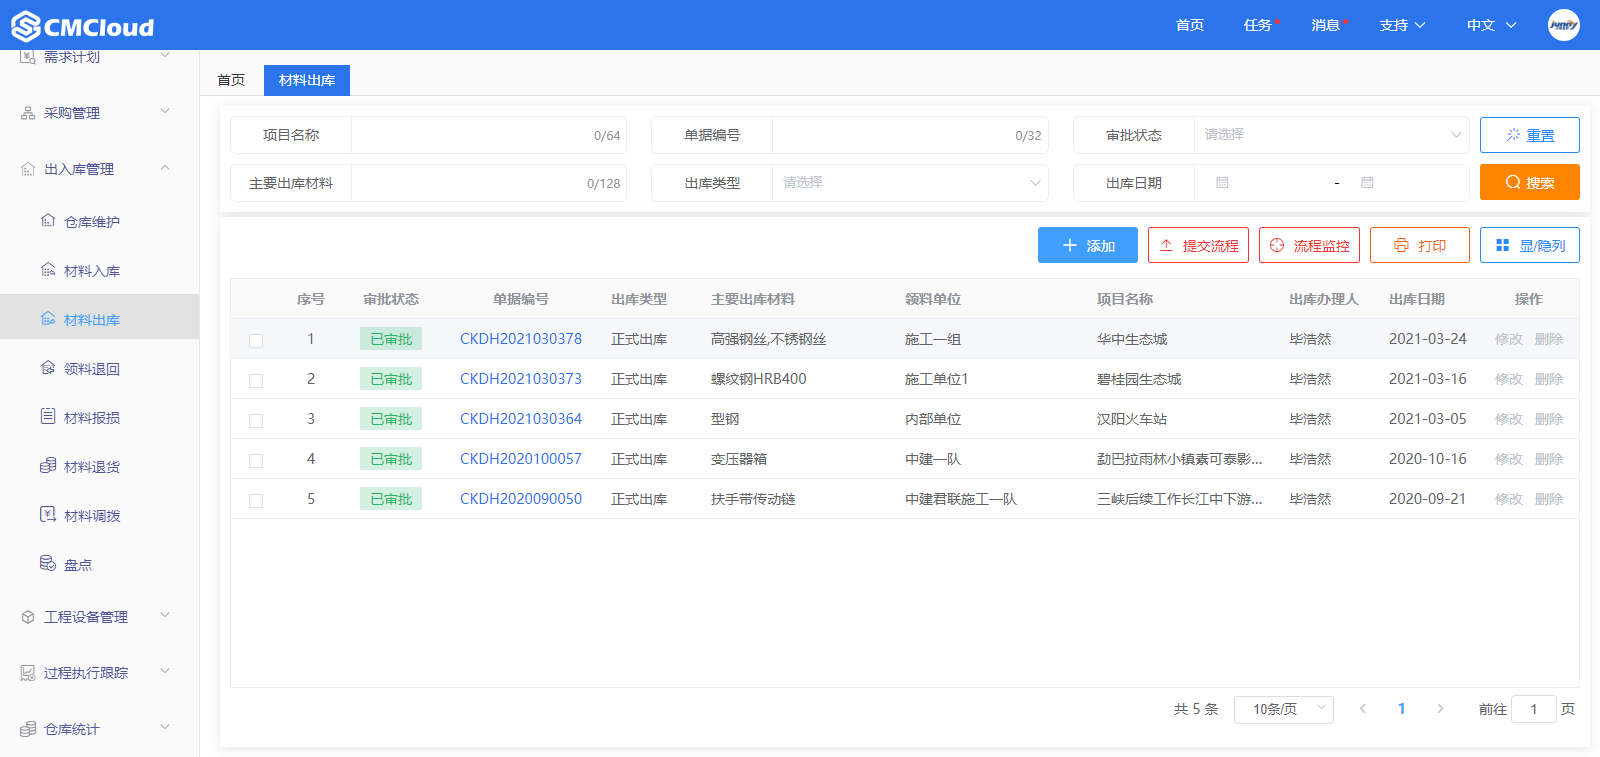The width and height of the screenshot is (1600, 757).
Task: Click the magnifier icon on 搜索
Action: coord(1513,182)
